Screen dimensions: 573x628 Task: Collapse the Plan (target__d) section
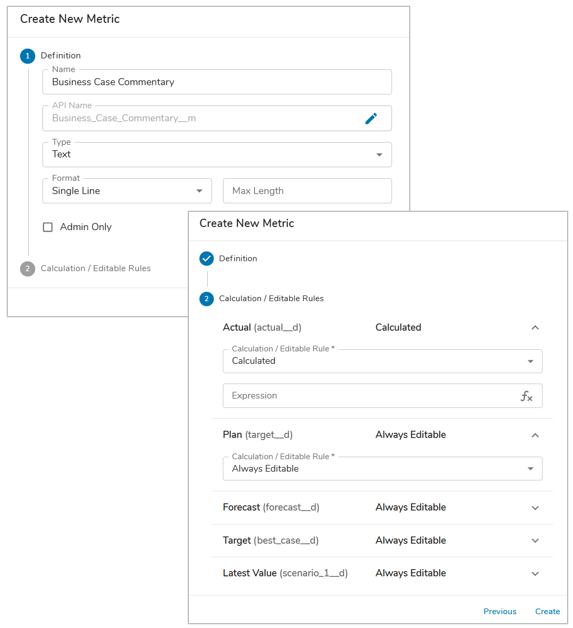[x=535, y=435]
